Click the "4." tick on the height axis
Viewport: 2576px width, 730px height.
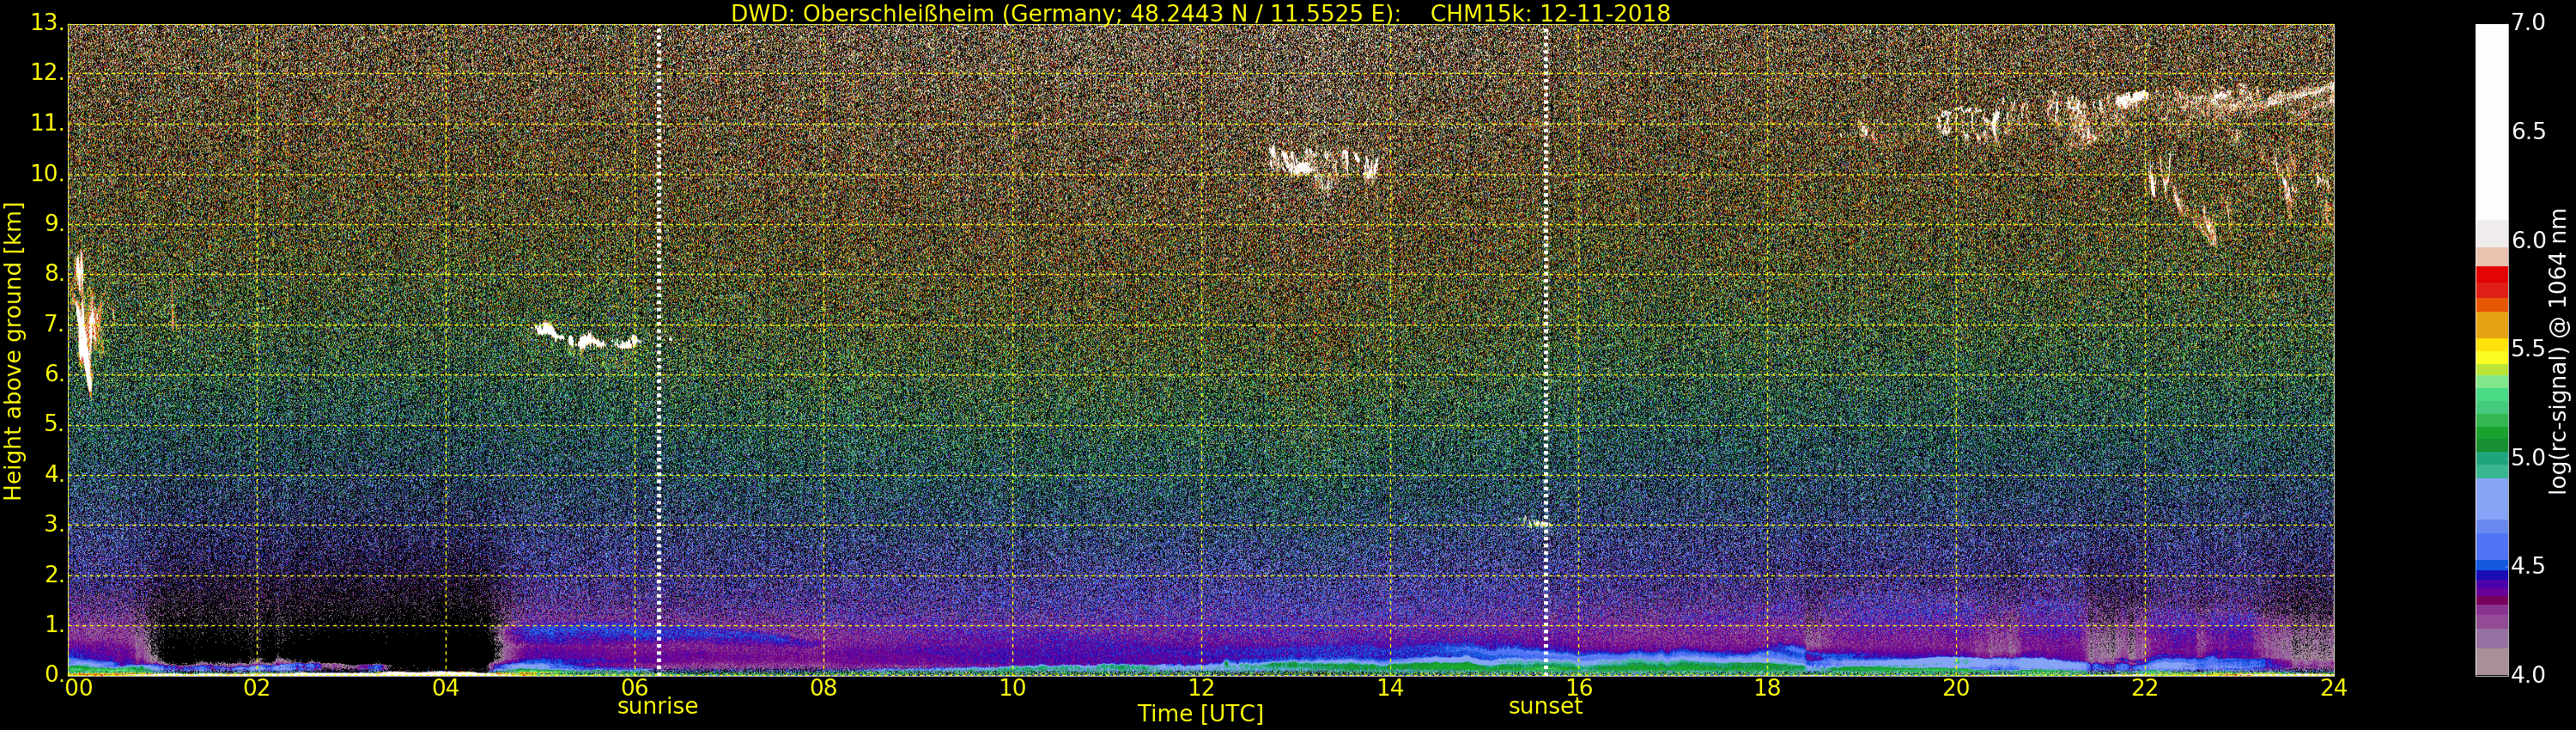point(54,474)
